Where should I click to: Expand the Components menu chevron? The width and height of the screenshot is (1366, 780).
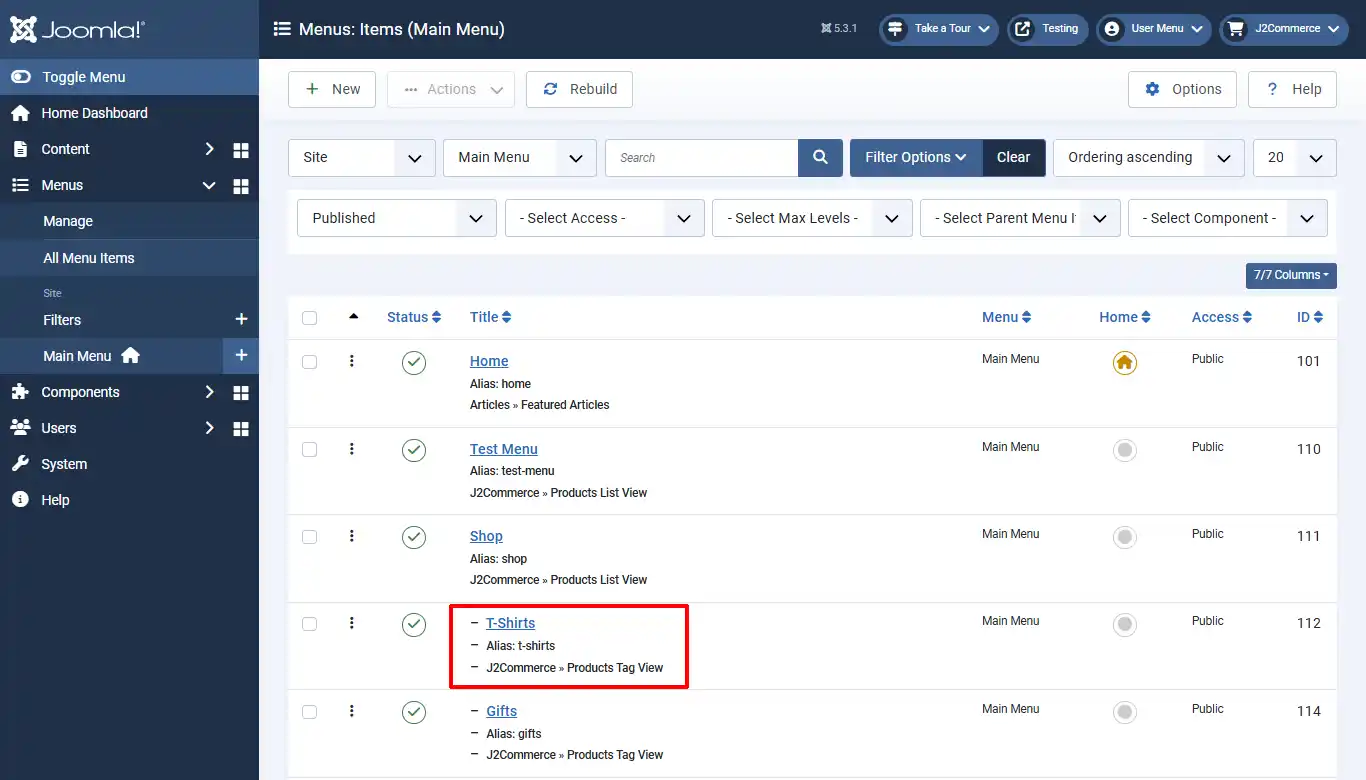[x=209, y=392]
